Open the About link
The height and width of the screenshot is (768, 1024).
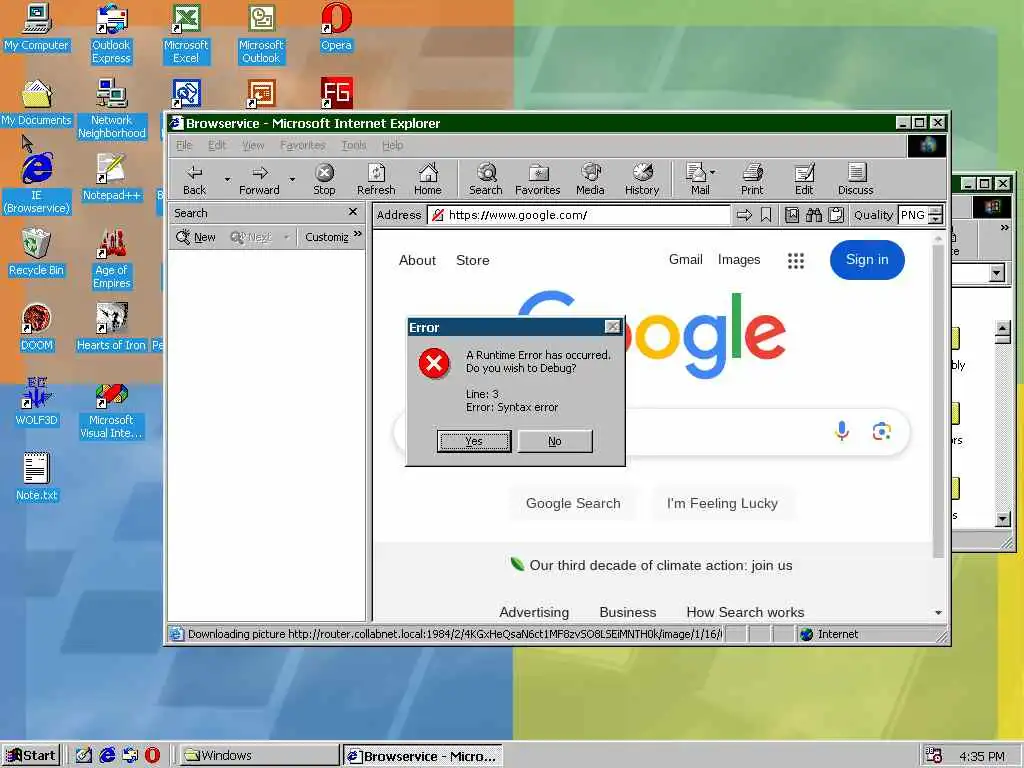coord(417,260)
